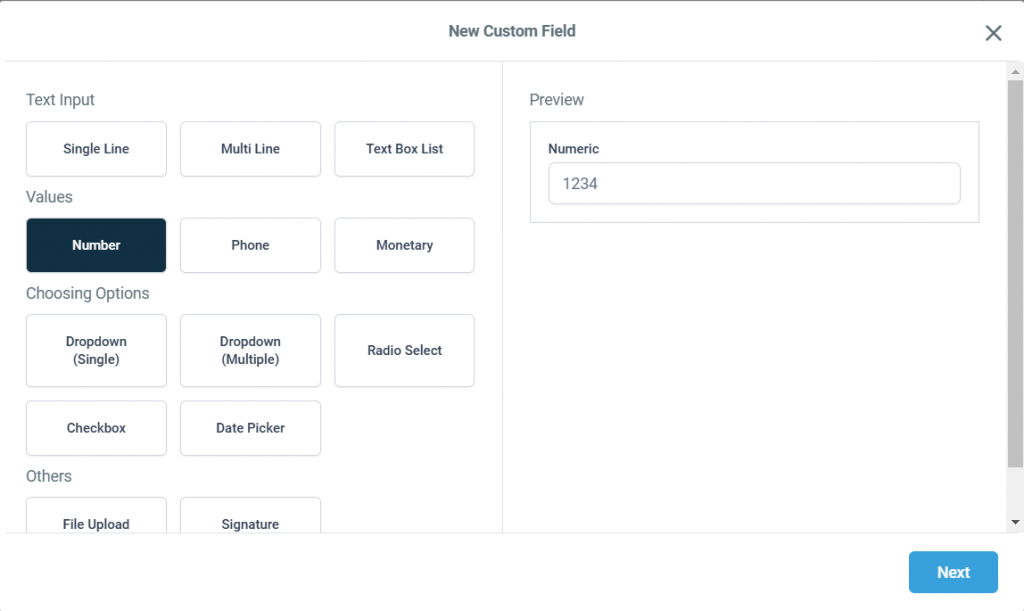
Task: Click the Numeric preview input field
Action: click(754, 184)
